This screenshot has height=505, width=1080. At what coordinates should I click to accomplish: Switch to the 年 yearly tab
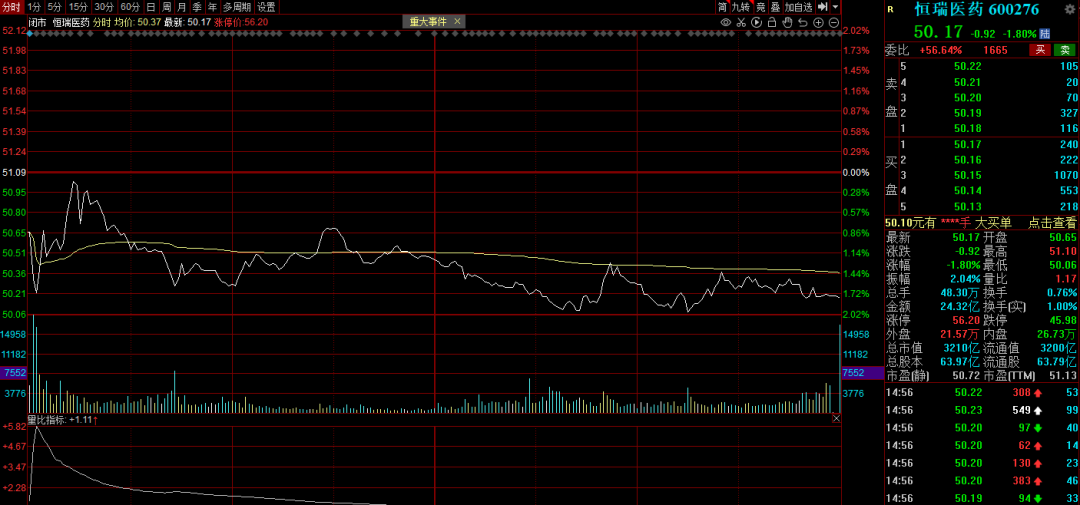coord(212,7)
